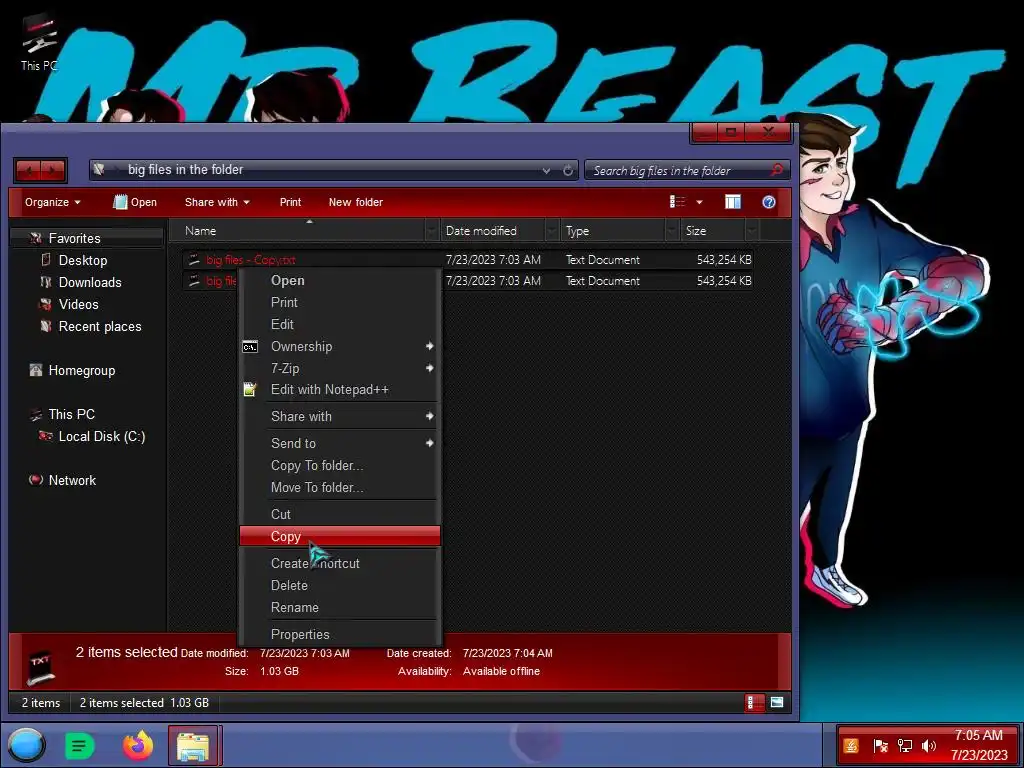
Task: Switch to details view in status bar
Action: click(x=754, y=703)
